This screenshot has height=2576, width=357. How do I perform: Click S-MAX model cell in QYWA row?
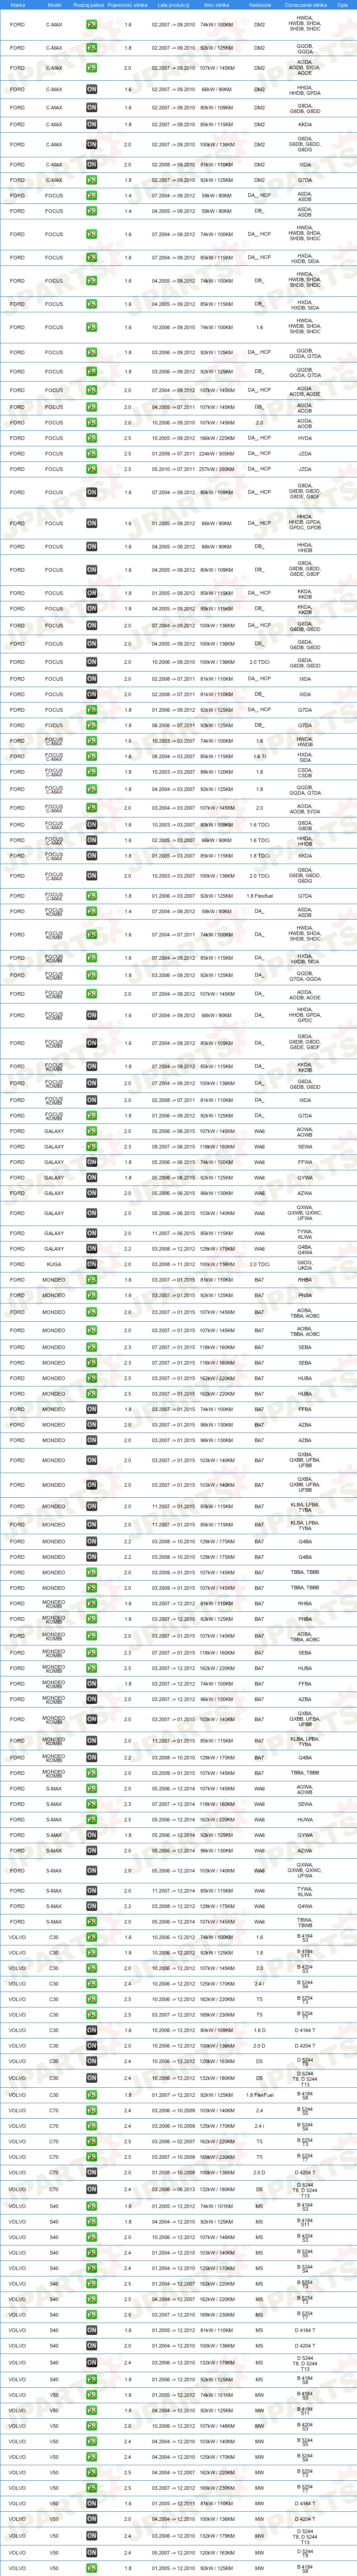click(x=54, y=1836)
